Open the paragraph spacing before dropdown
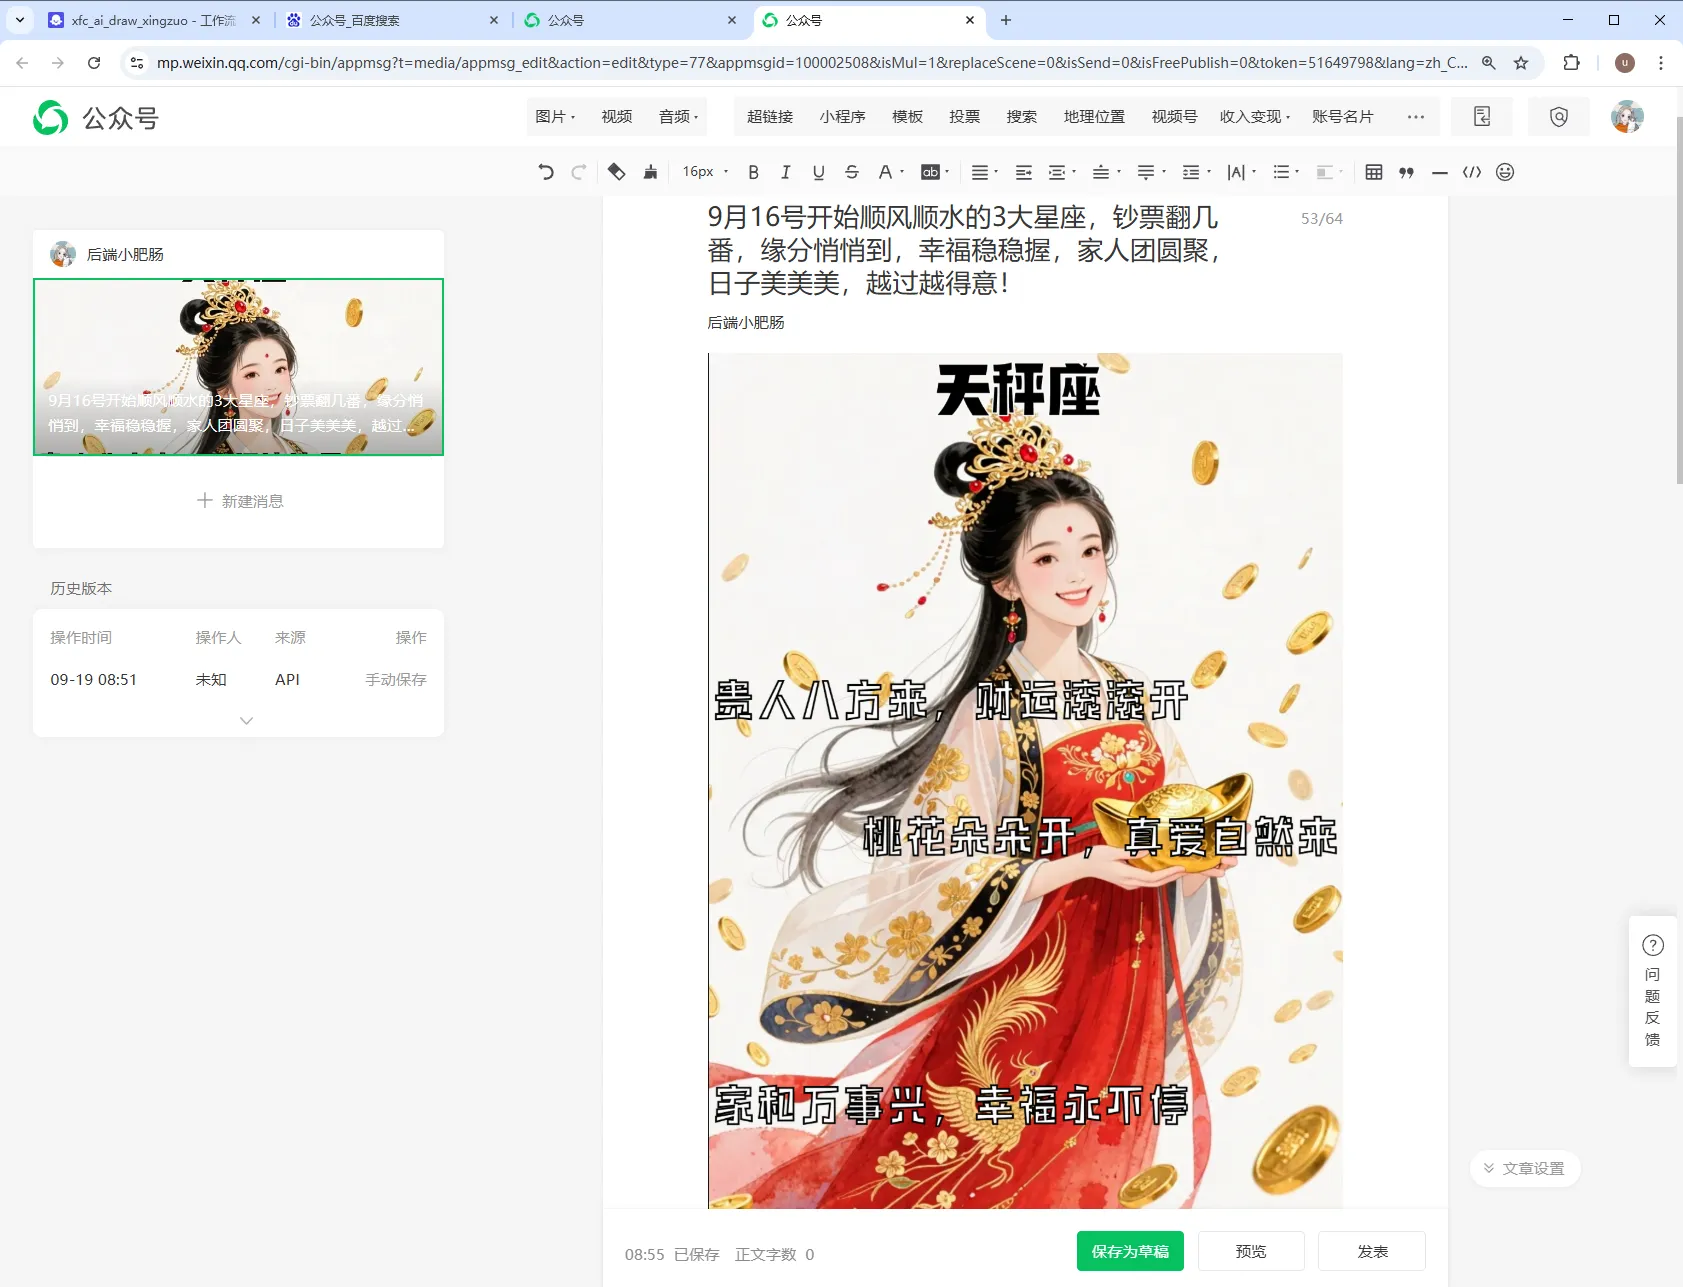This screenshot has height=1287, width=1683. click(1105, 172)
